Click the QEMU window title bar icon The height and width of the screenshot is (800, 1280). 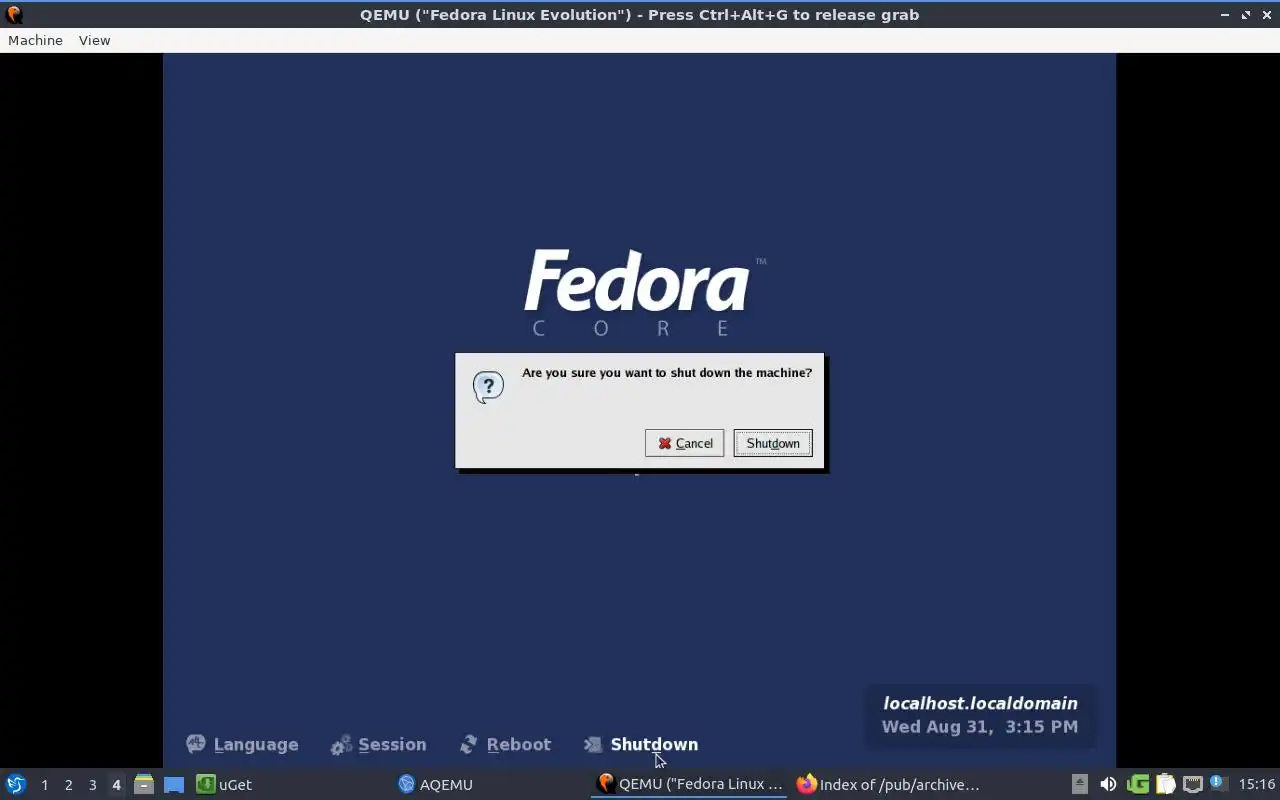14,14
